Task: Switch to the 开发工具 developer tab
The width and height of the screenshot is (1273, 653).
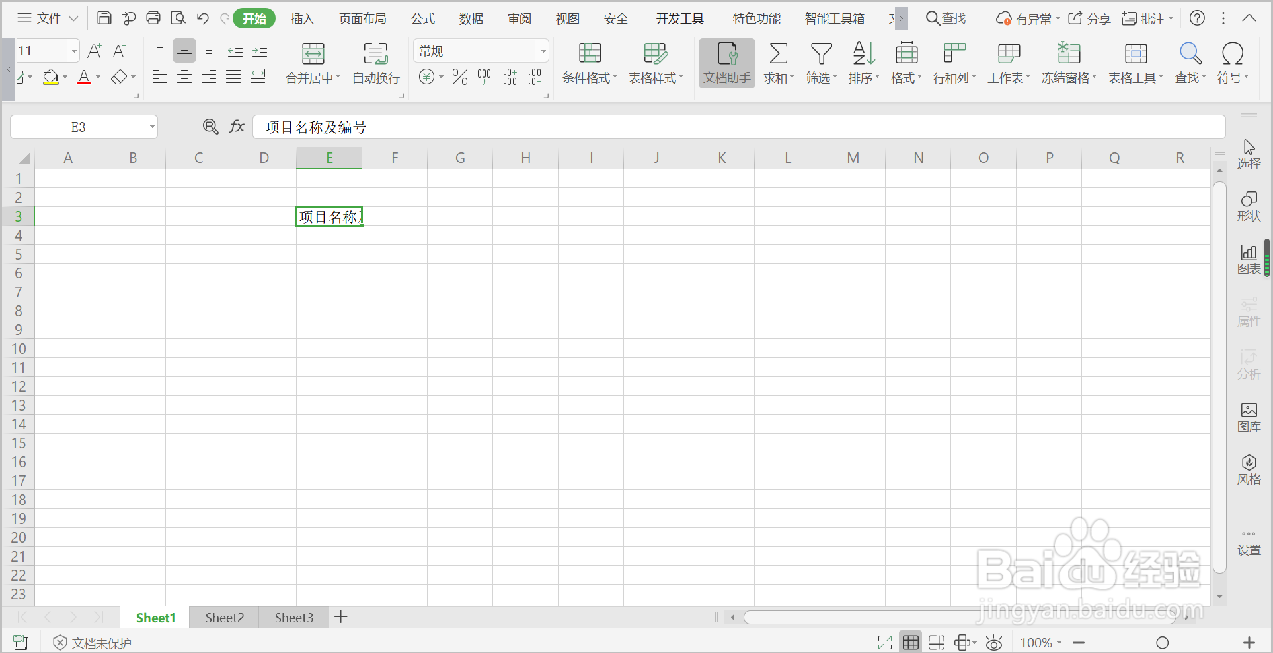Action: [680, 18]
